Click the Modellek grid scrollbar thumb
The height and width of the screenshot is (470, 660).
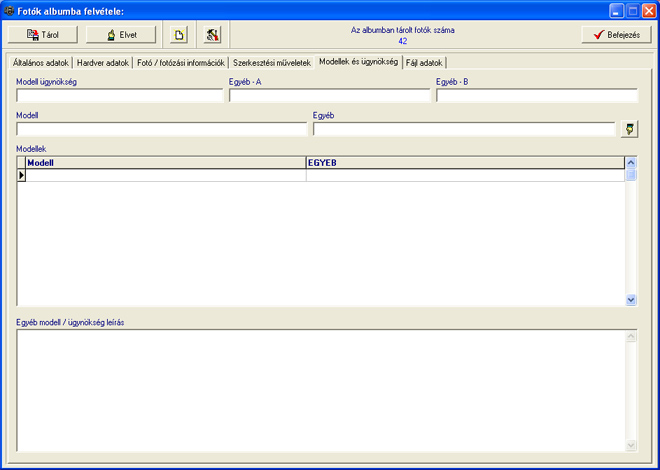[631, 175]
